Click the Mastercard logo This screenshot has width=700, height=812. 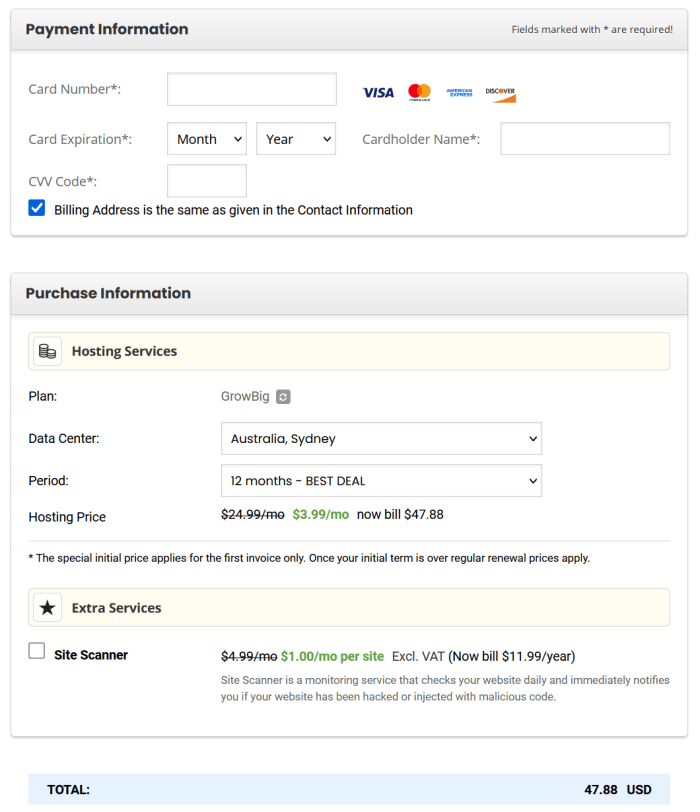click(419, 92)
